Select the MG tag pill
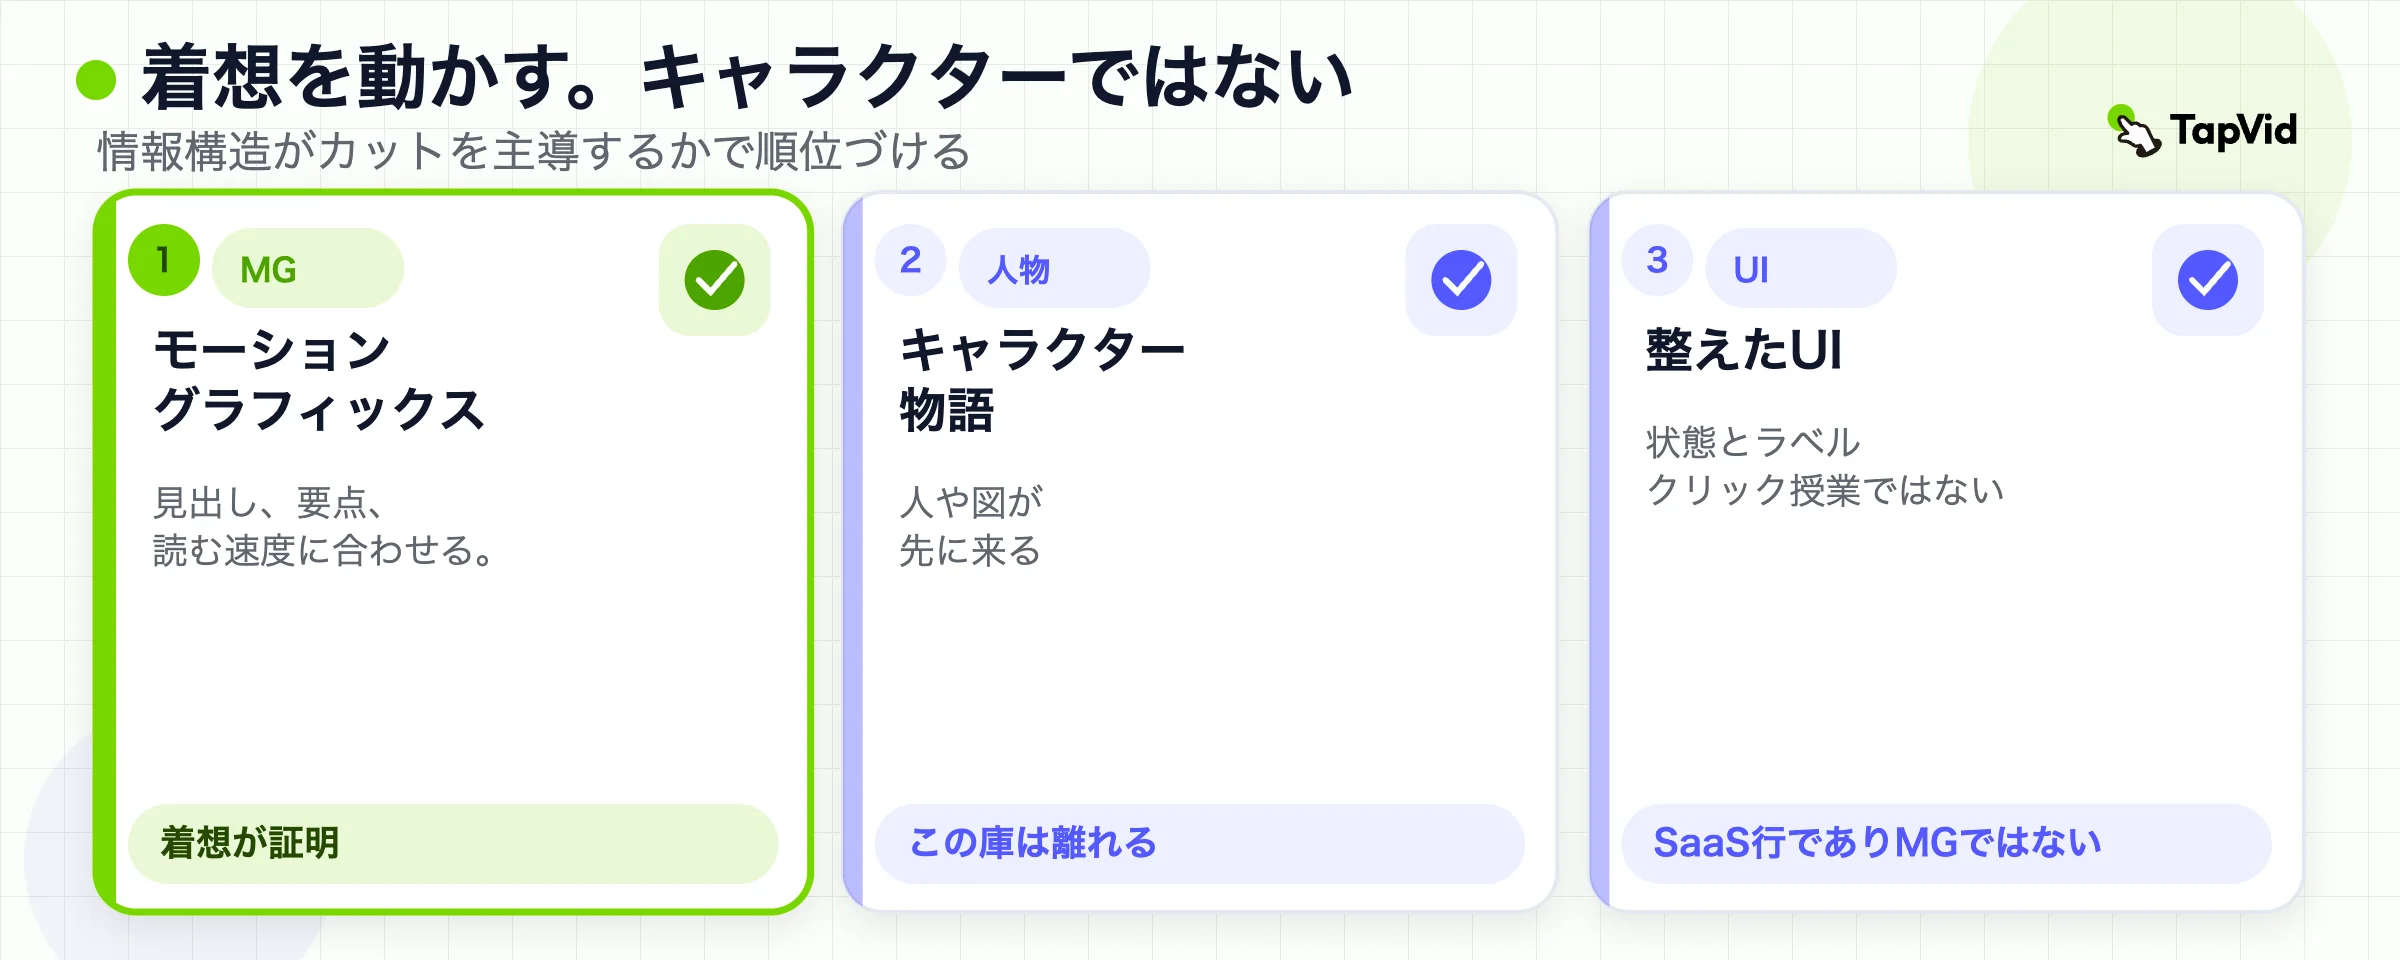The width and height of the screenshot is (2400, 960). (308, 268)
